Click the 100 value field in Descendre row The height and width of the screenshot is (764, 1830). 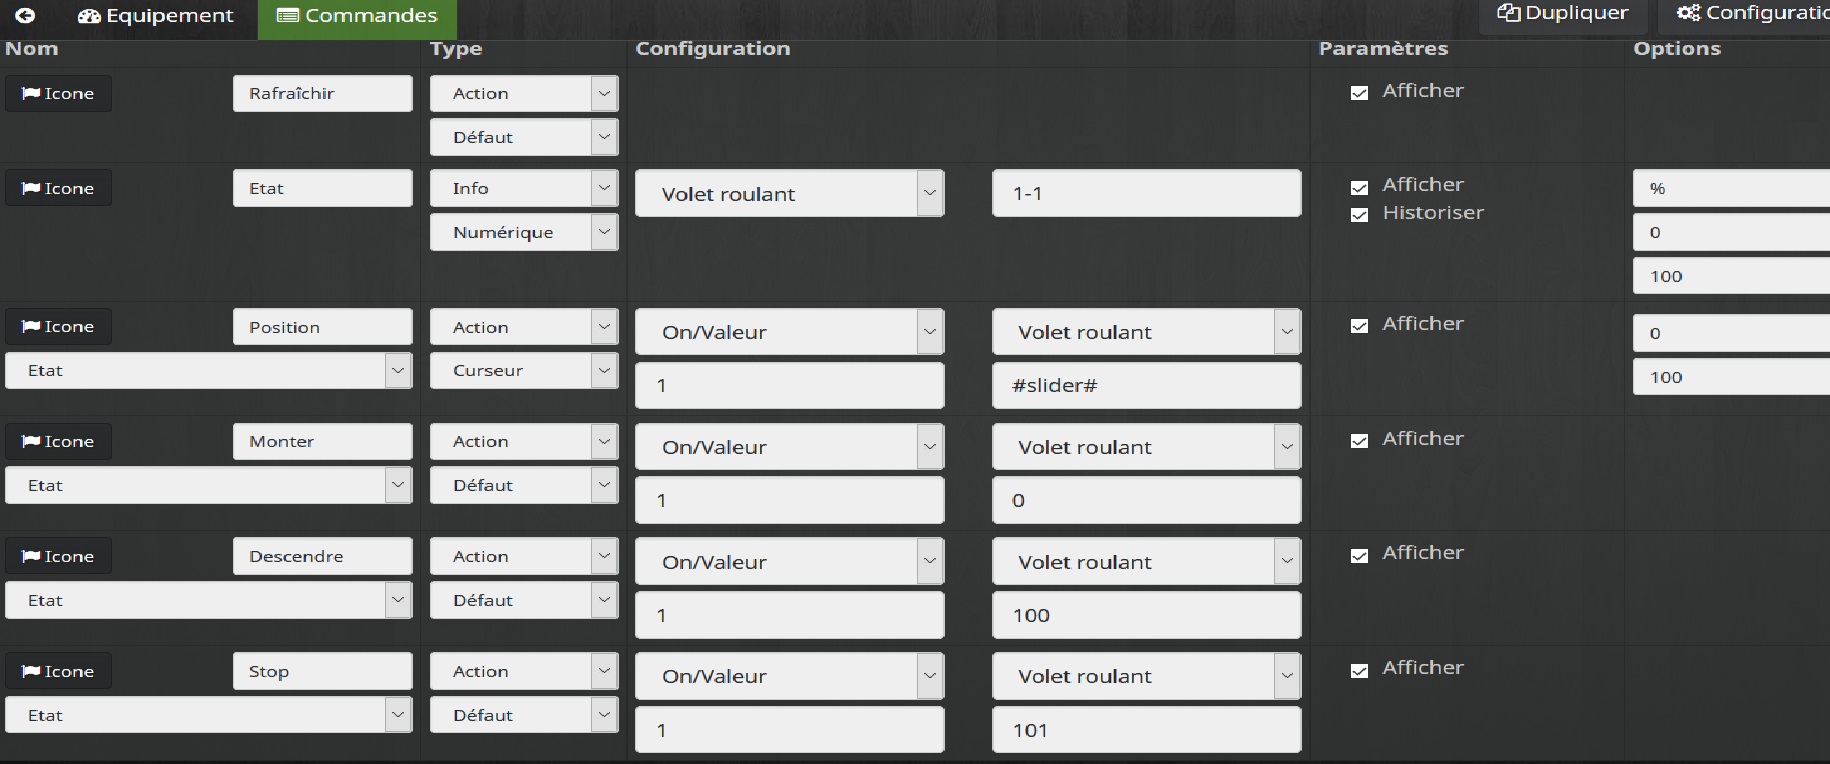[1146, 615]
